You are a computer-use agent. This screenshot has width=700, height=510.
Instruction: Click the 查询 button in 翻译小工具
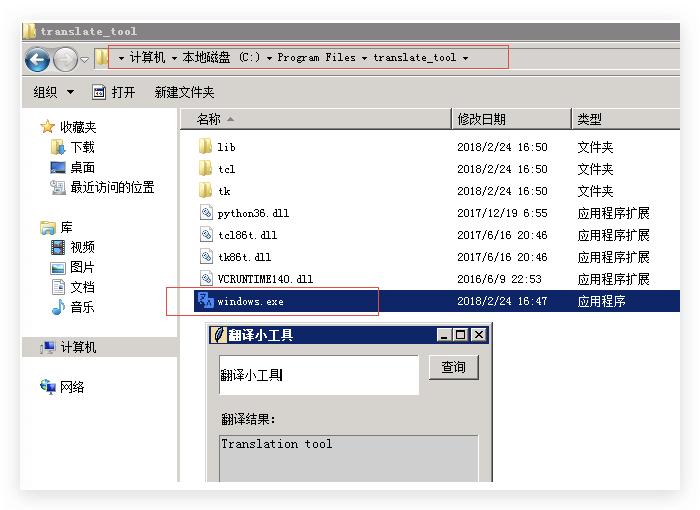pyautogui.click(x=454, y=367)
